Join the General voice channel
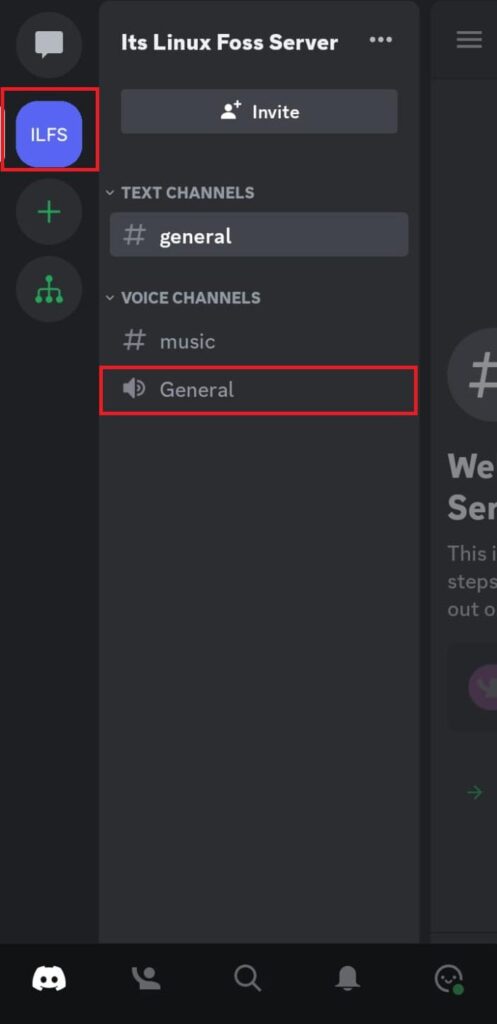The height and width of the screenshot is (1024, 497). (259, 390)
